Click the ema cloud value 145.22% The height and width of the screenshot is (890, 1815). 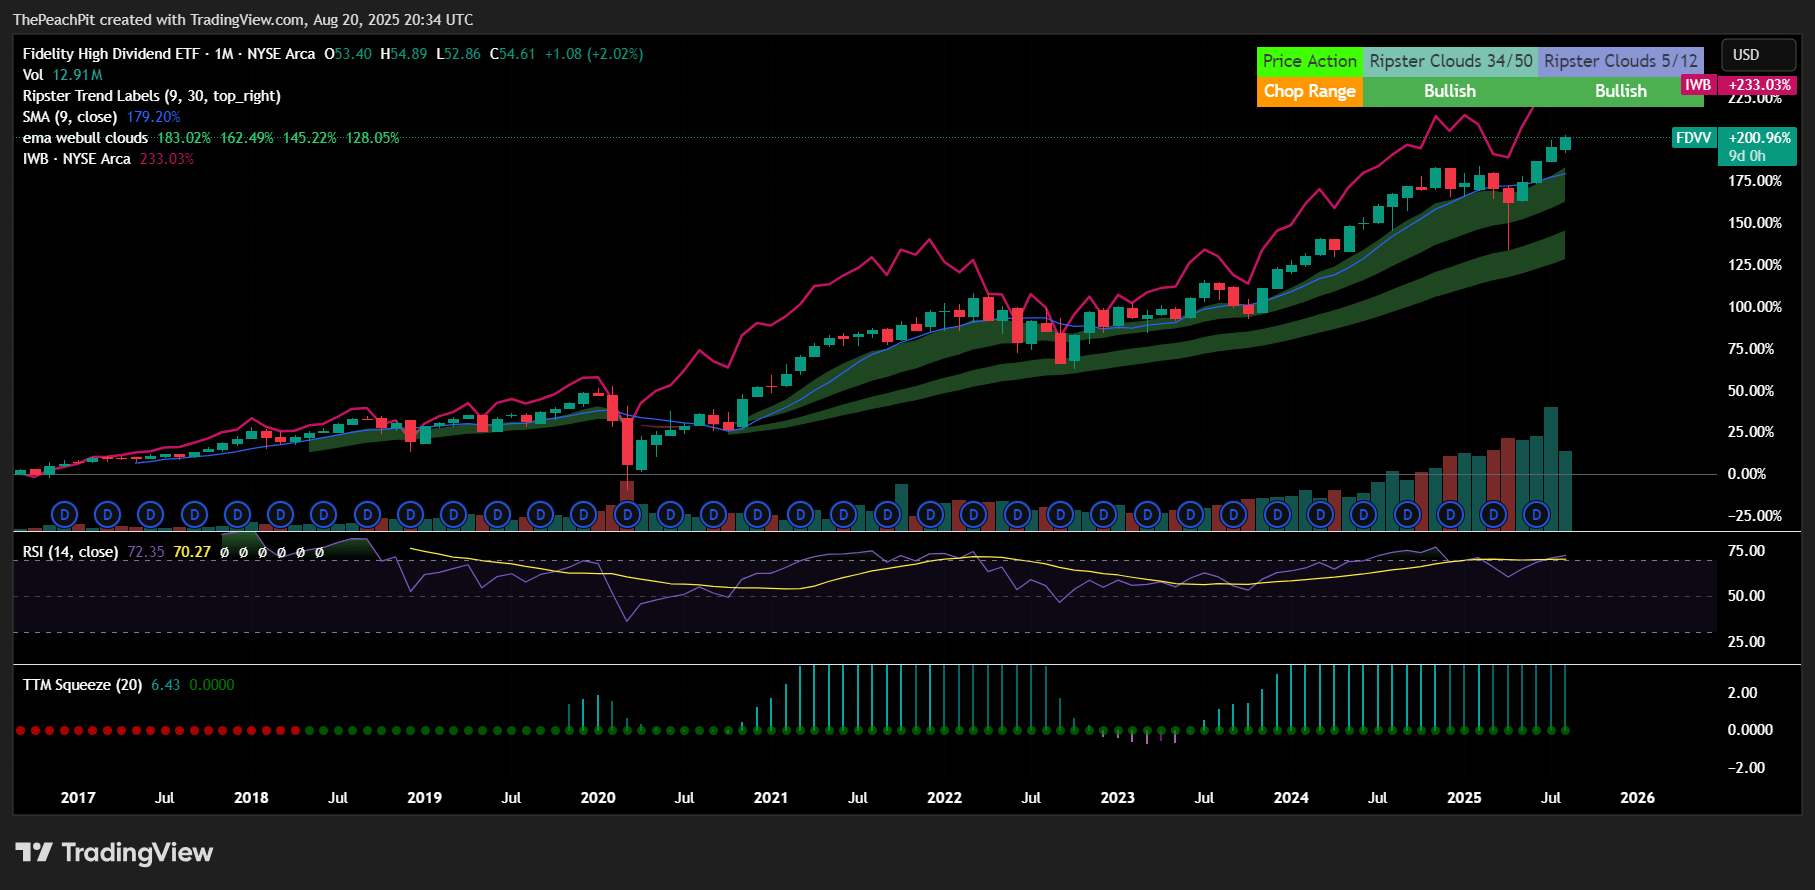[x=310, y=138]
